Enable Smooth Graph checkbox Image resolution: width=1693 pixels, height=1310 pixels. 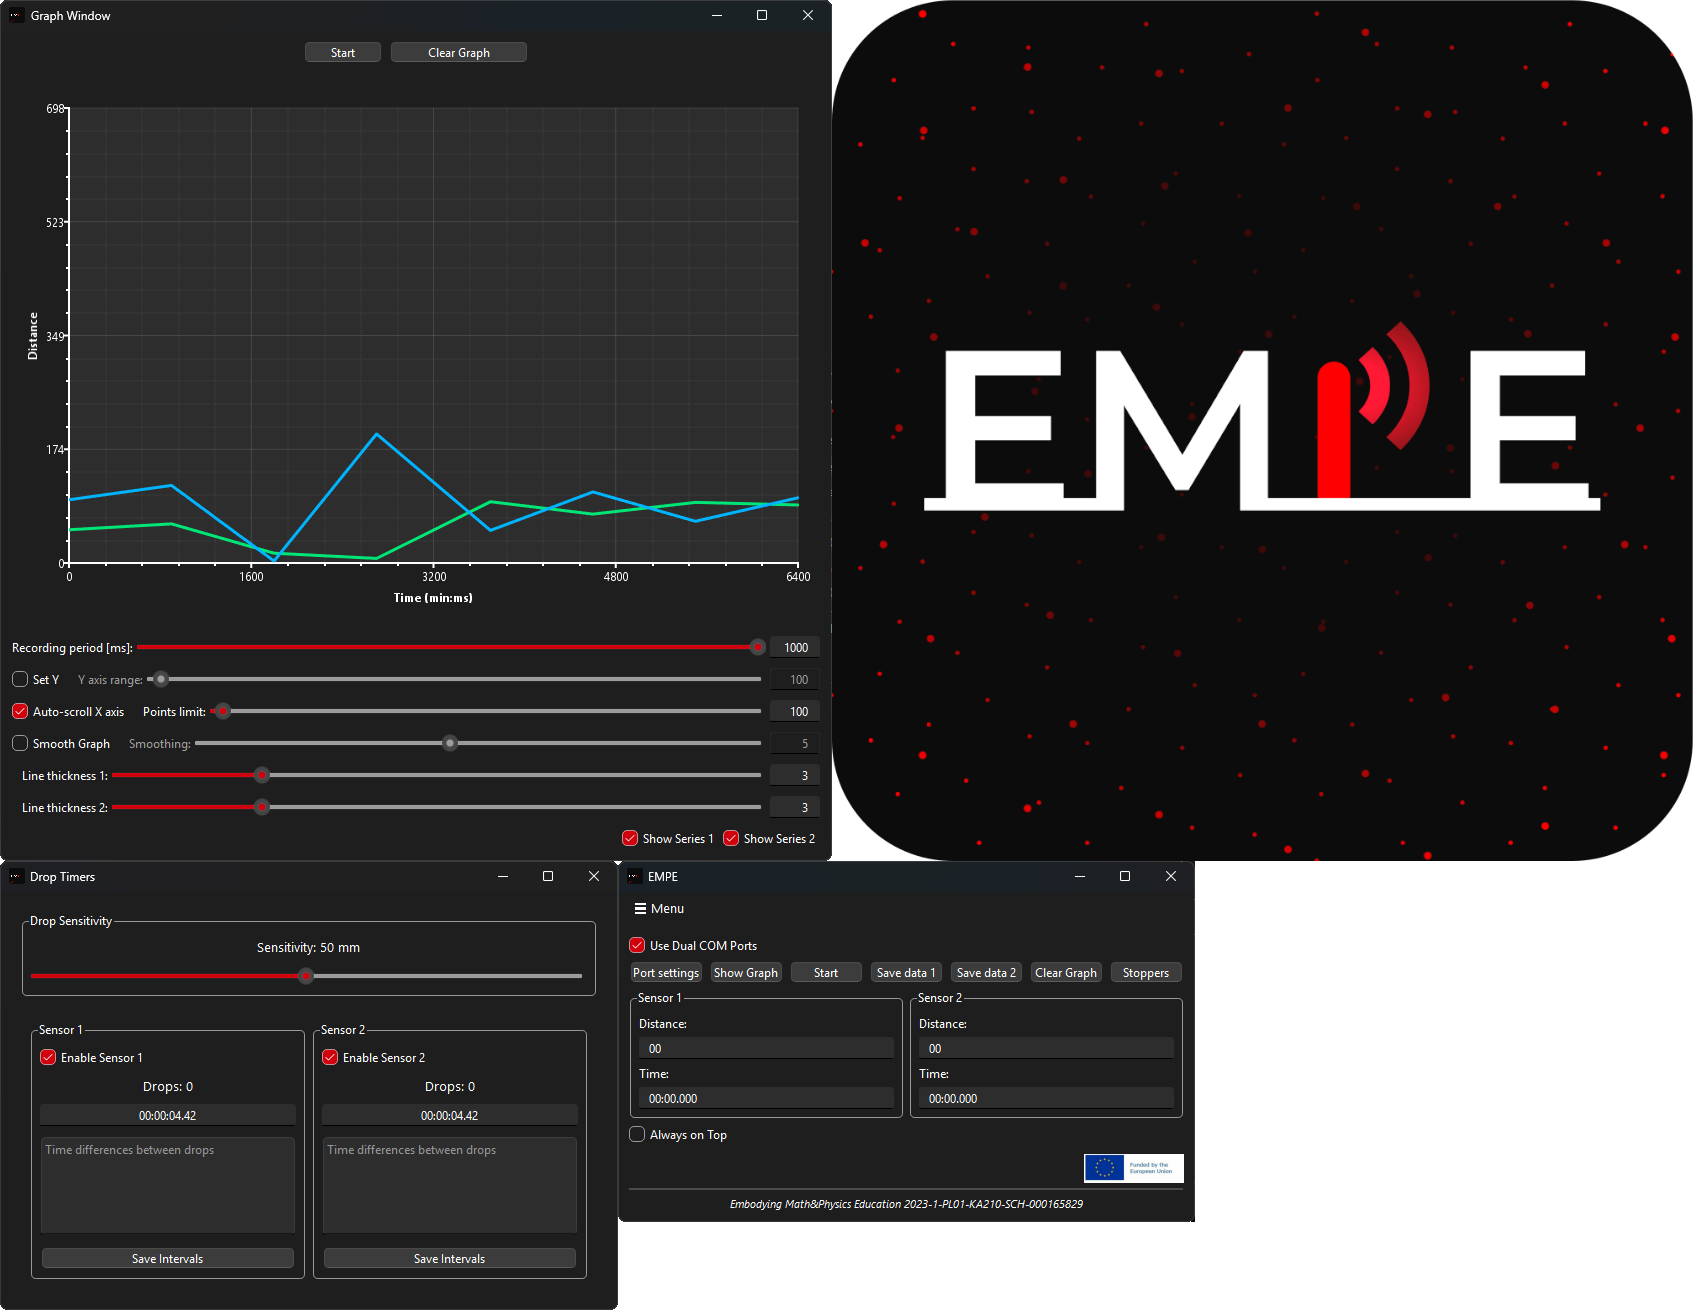[x=20, y=743]
